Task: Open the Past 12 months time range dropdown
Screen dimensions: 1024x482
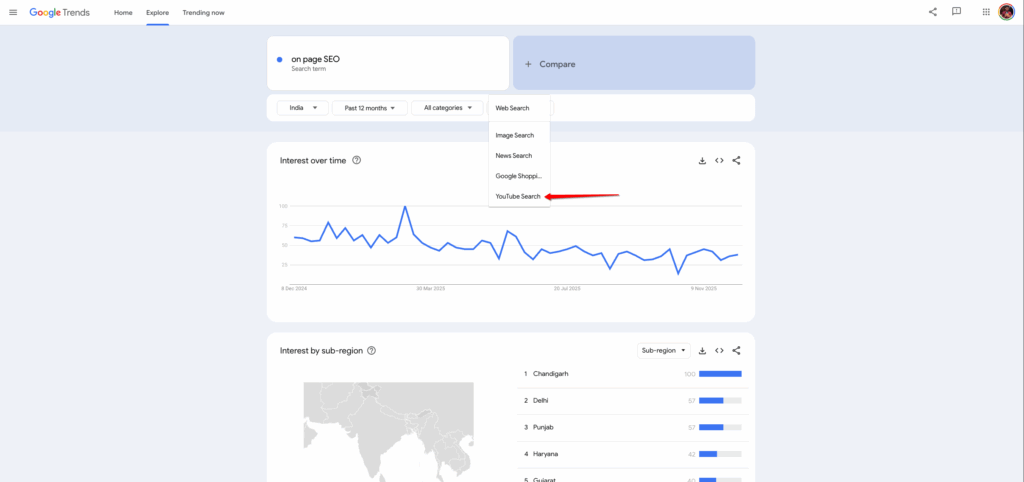Action: [370, 108]
